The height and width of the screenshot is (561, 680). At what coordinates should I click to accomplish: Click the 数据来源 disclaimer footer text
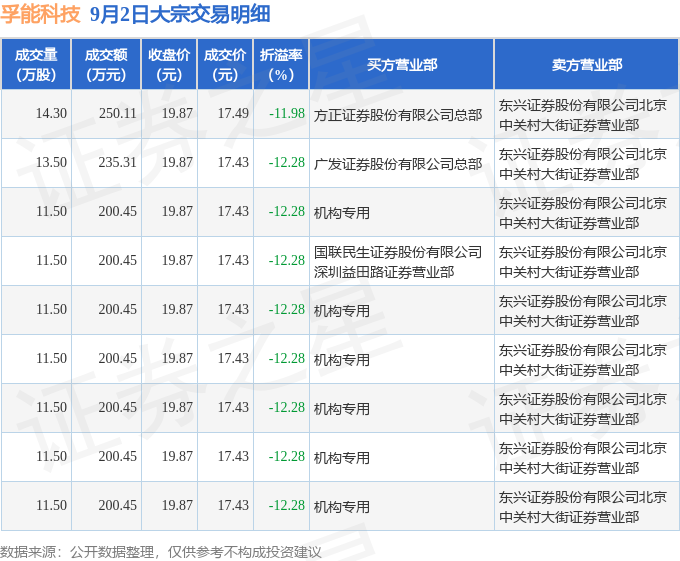tap(161, 552)
